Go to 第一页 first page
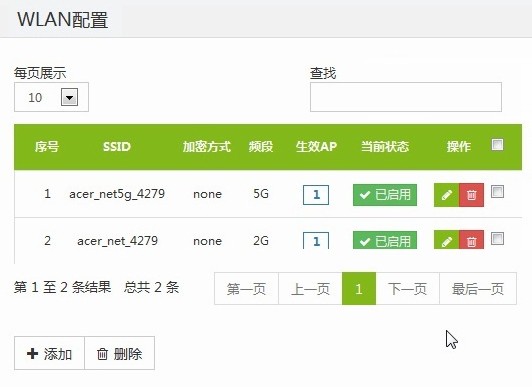The image size is (532, 387). point(246,289)
